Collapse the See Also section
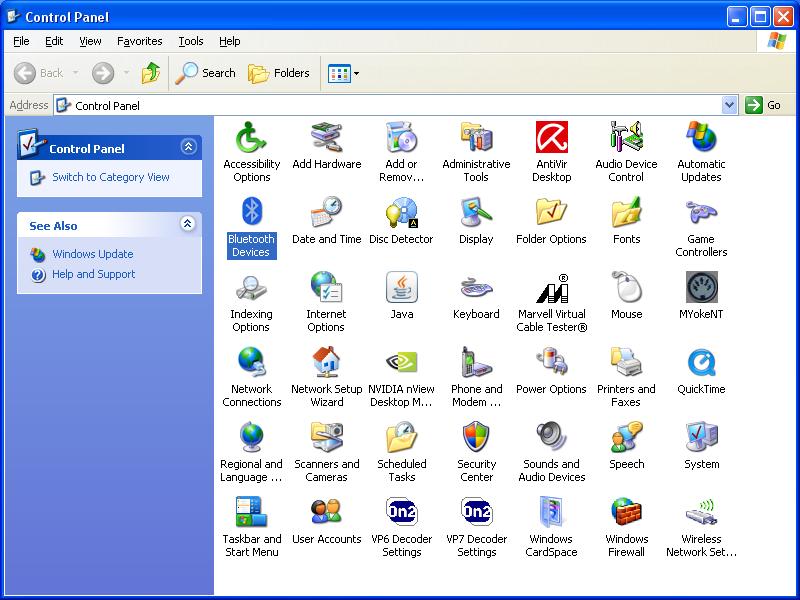This screenshot has width=800, height=600. (188, 223)
